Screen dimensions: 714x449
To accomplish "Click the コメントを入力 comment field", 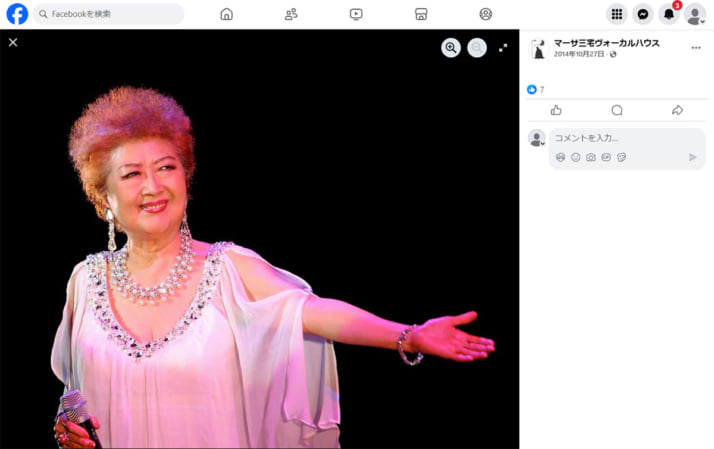I will click(x=627, y=138).
